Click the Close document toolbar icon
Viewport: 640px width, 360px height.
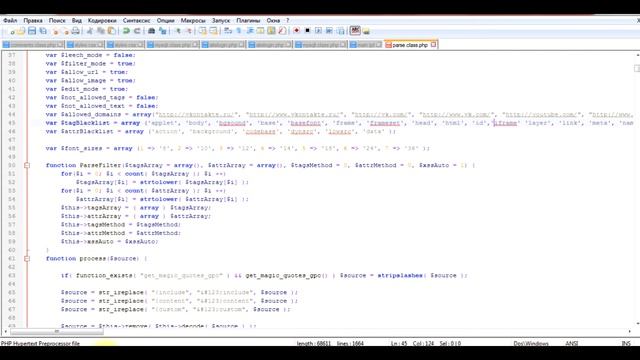(x=56, y=31)
